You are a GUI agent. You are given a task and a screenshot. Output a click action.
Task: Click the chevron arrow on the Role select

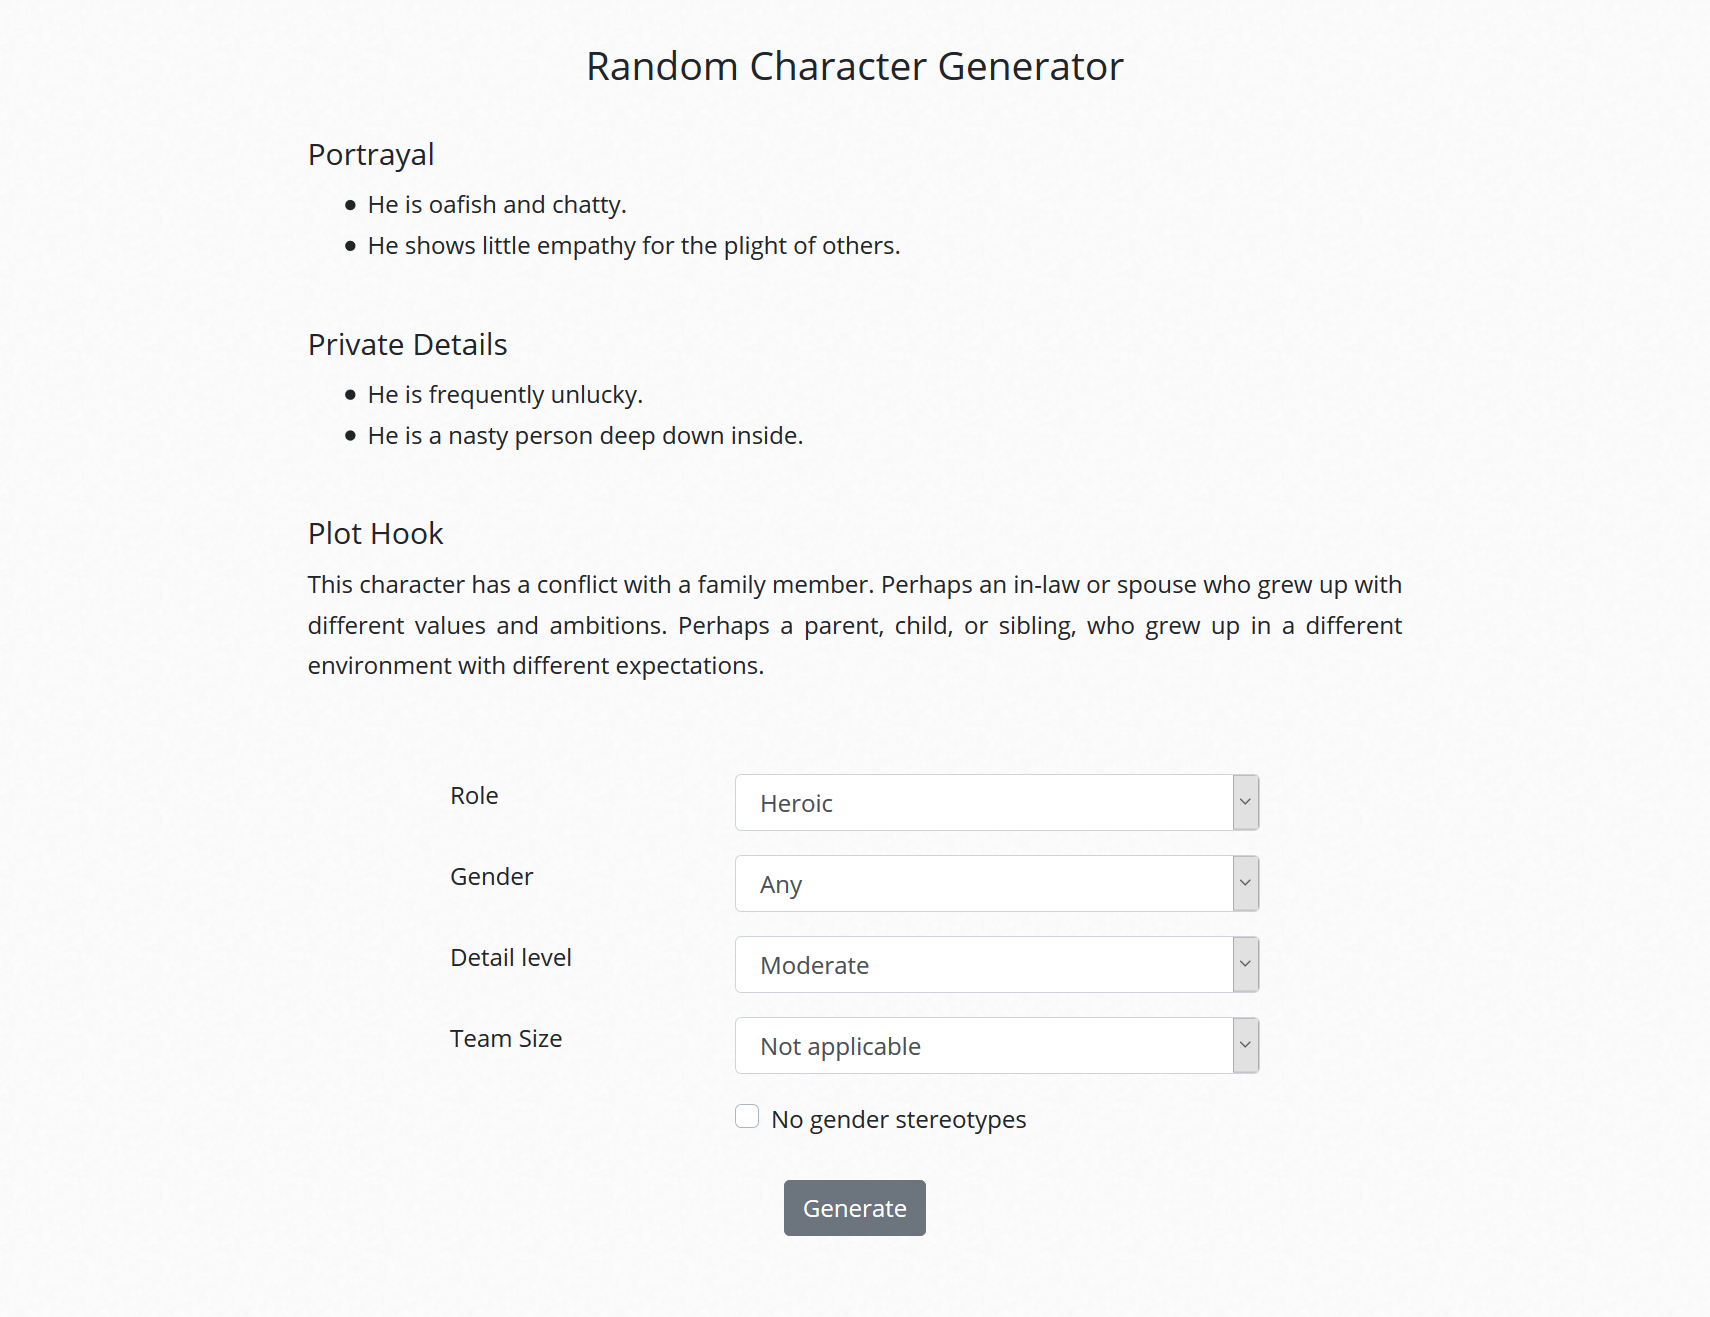[x=1245, y=802]
